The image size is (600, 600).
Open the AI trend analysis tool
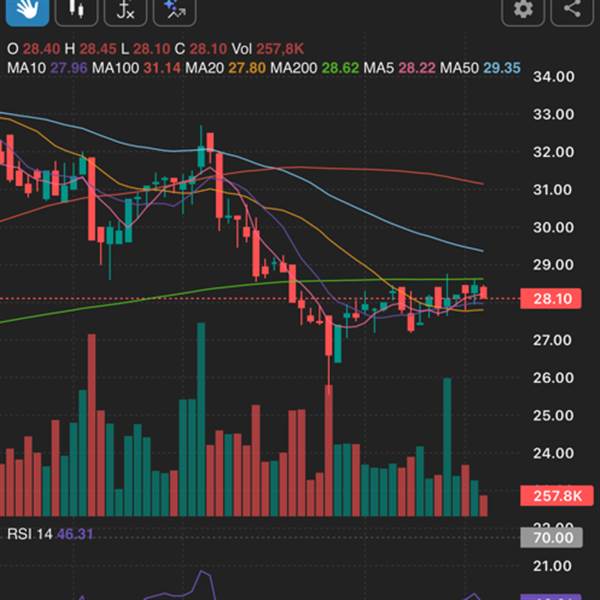[x=175, y=11]
